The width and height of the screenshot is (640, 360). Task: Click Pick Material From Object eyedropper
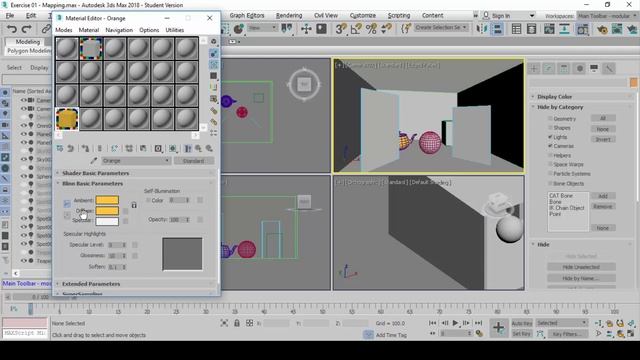click(x=94, y=161)
